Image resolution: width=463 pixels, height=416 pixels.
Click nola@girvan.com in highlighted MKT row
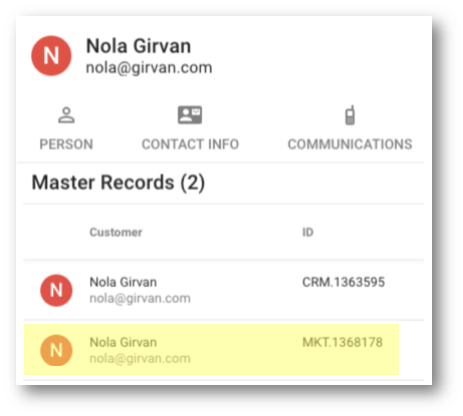pyautogui.click(x=140, y=359)
